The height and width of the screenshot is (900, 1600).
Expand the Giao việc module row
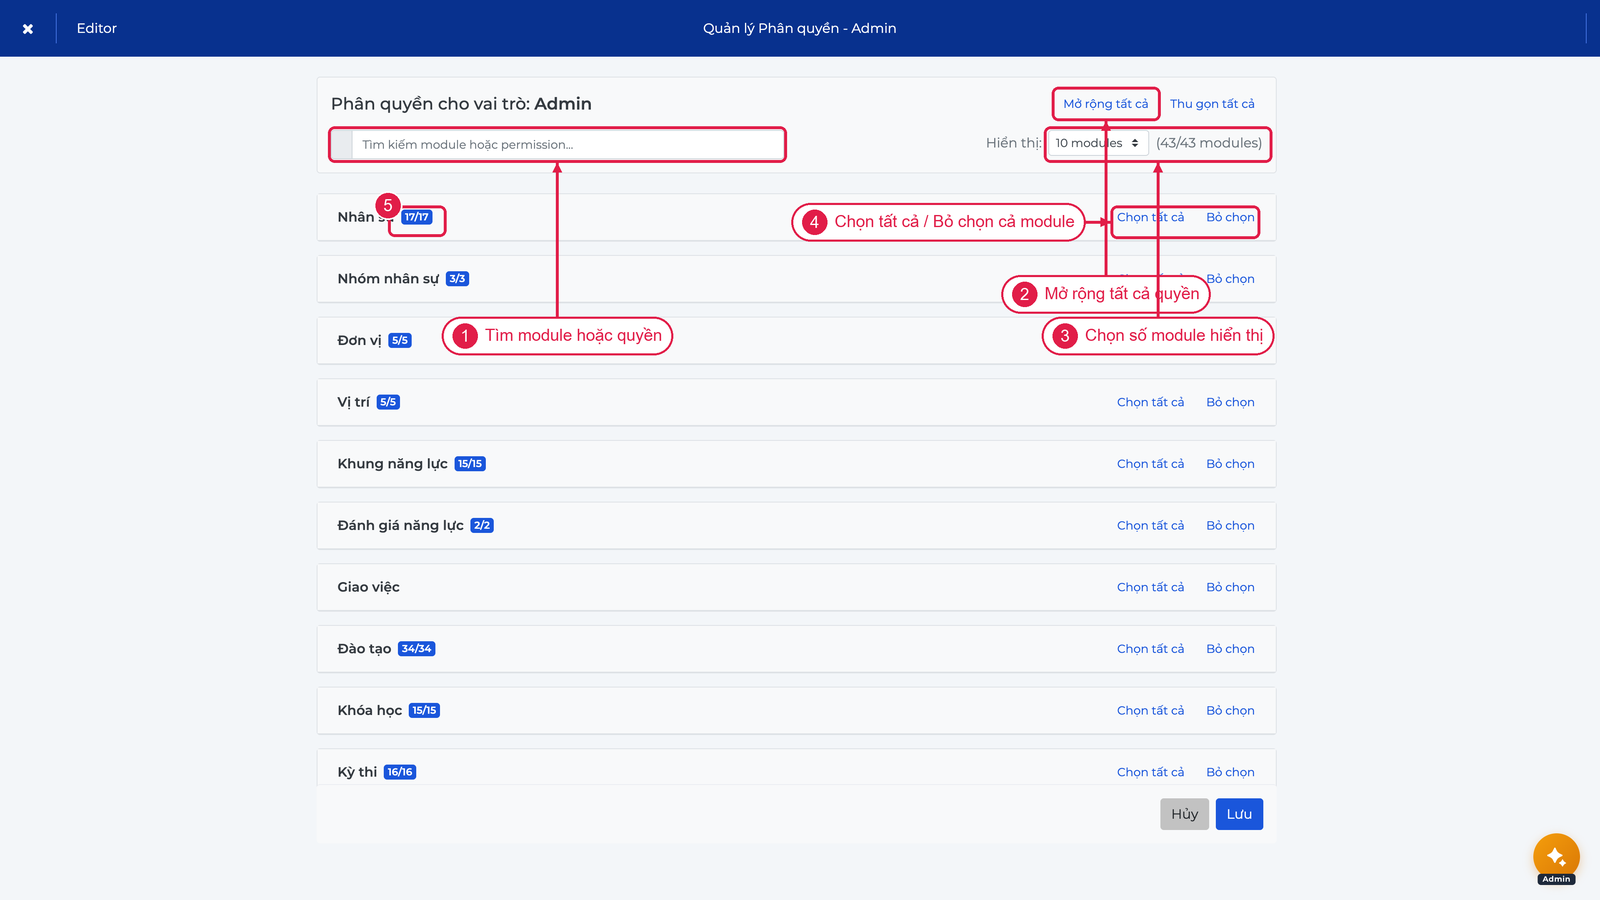click(x=796, y=587)
